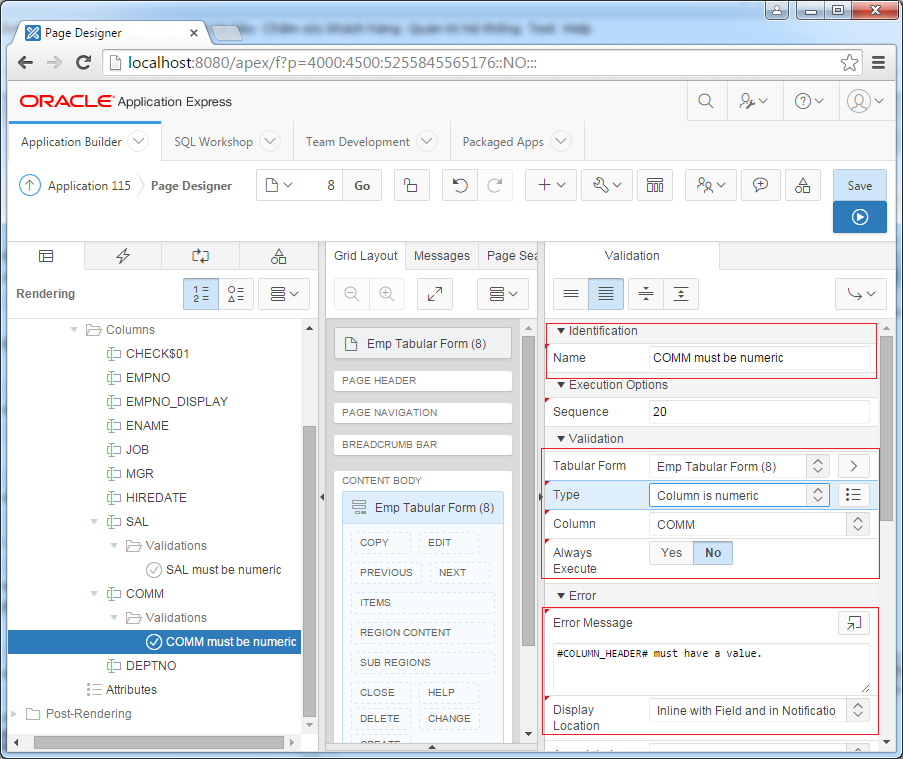Open the Type select list
Viewport: 903px width, 759px height.
tap(739, 495)
